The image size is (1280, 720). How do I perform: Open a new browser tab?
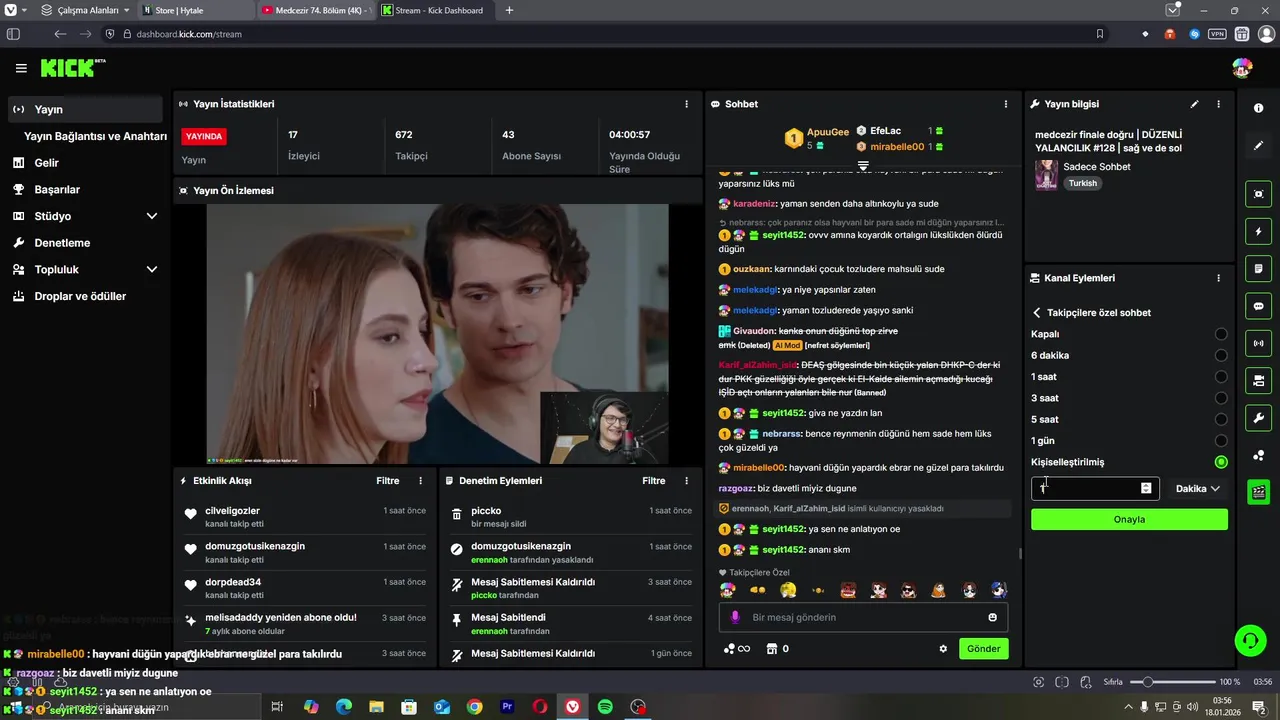(x=509, y=10)
